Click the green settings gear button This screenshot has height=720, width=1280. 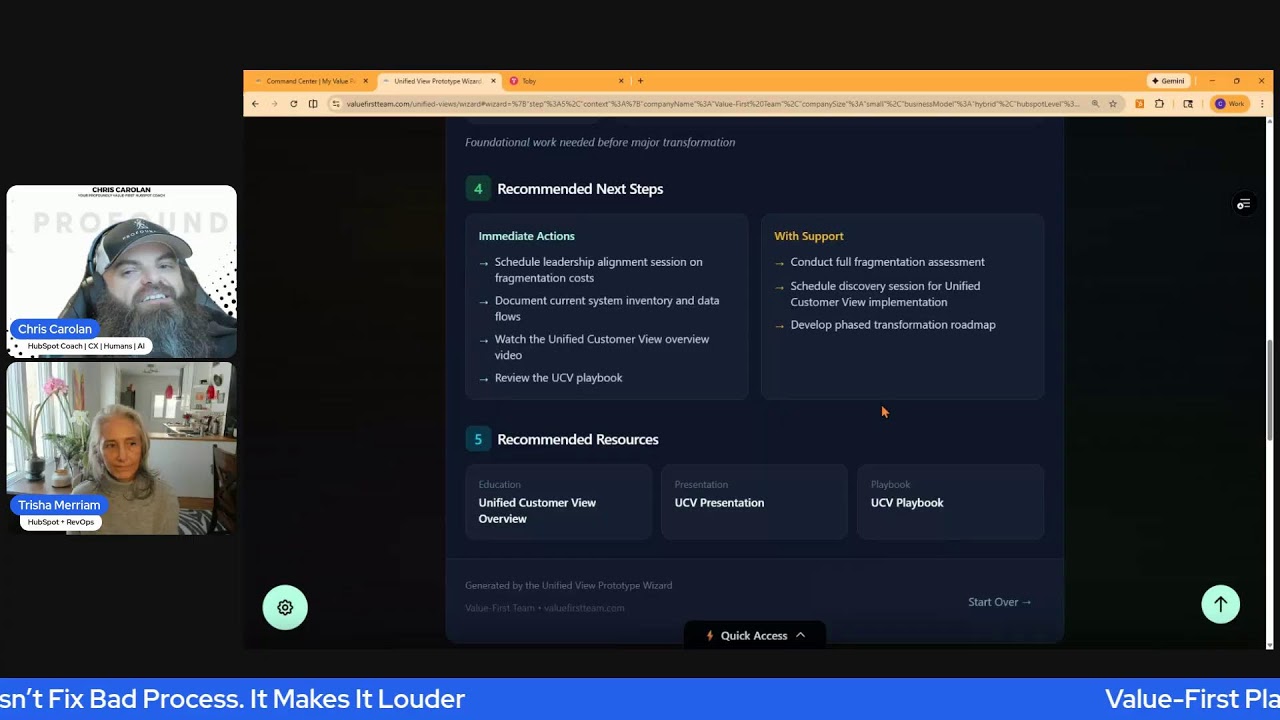pos(285,607)
